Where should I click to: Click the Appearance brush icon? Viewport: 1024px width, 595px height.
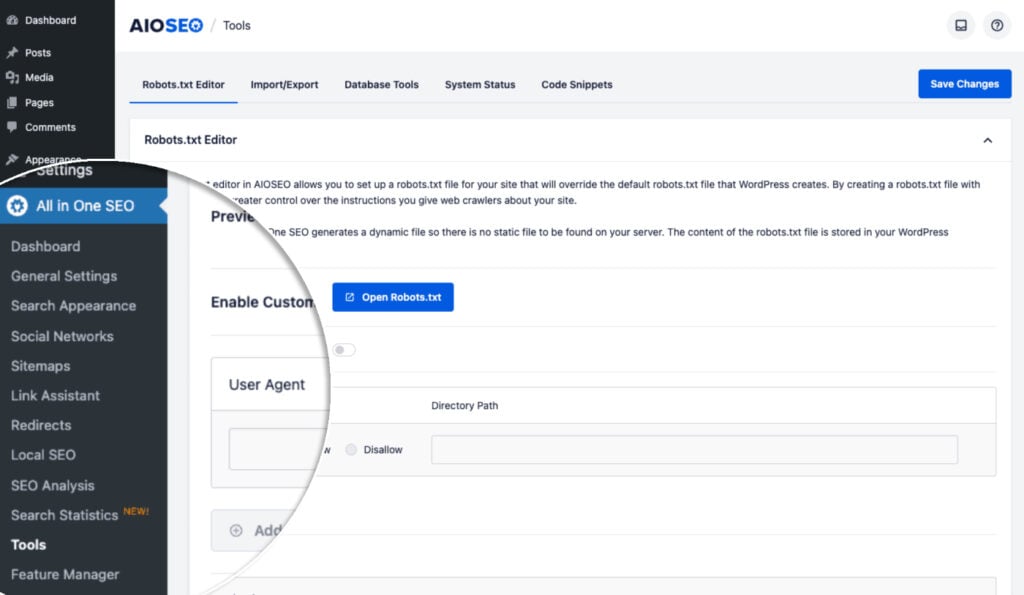(12, 159)
